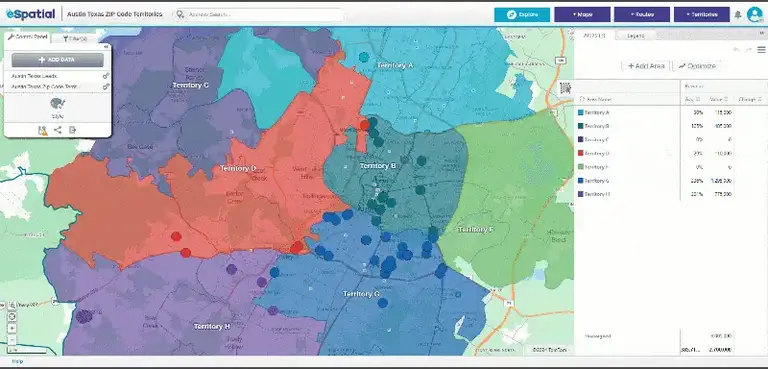768x369 pixels.
Task: Click Territory A color swatch
Action: pos(580,113)
